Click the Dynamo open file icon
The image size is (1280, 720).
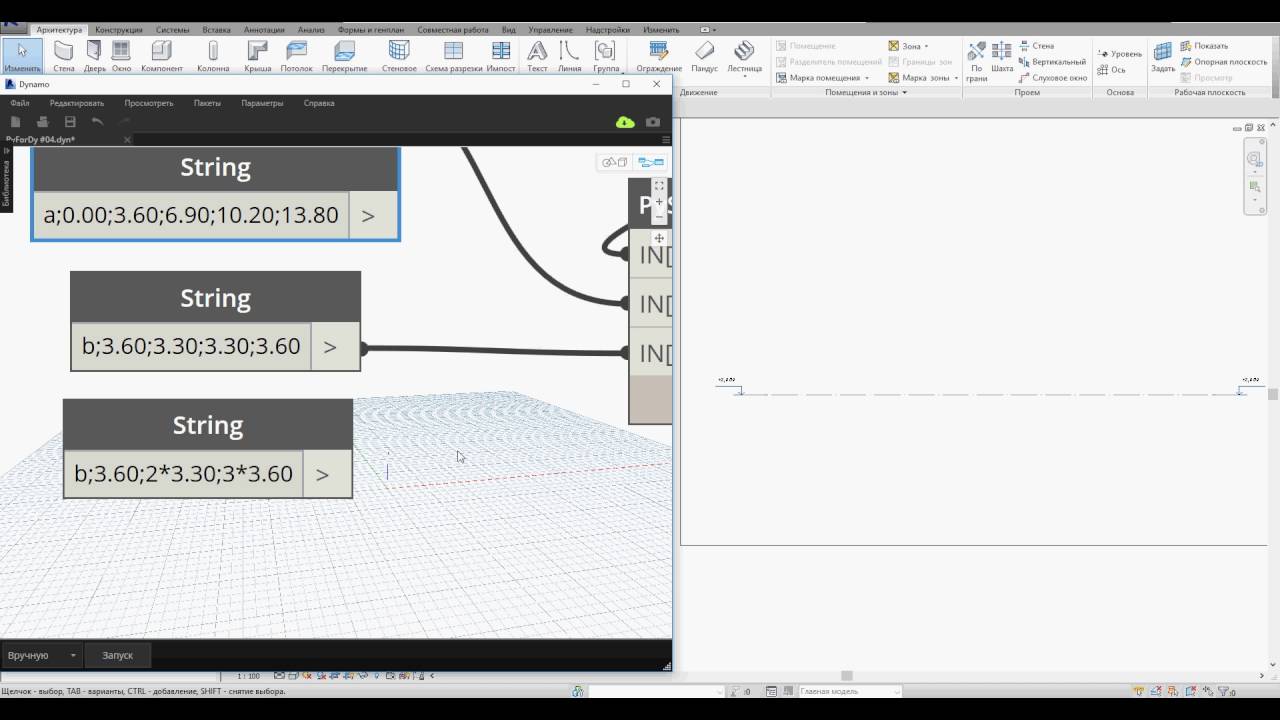pos(43,122)
